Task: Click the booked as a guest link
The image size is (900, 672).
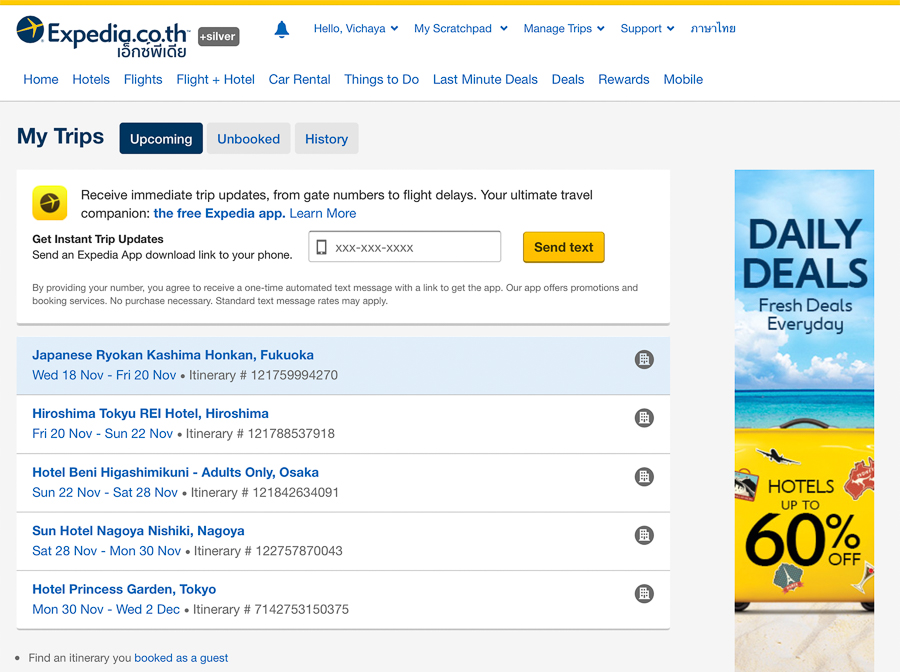Action: pos(181,658)
